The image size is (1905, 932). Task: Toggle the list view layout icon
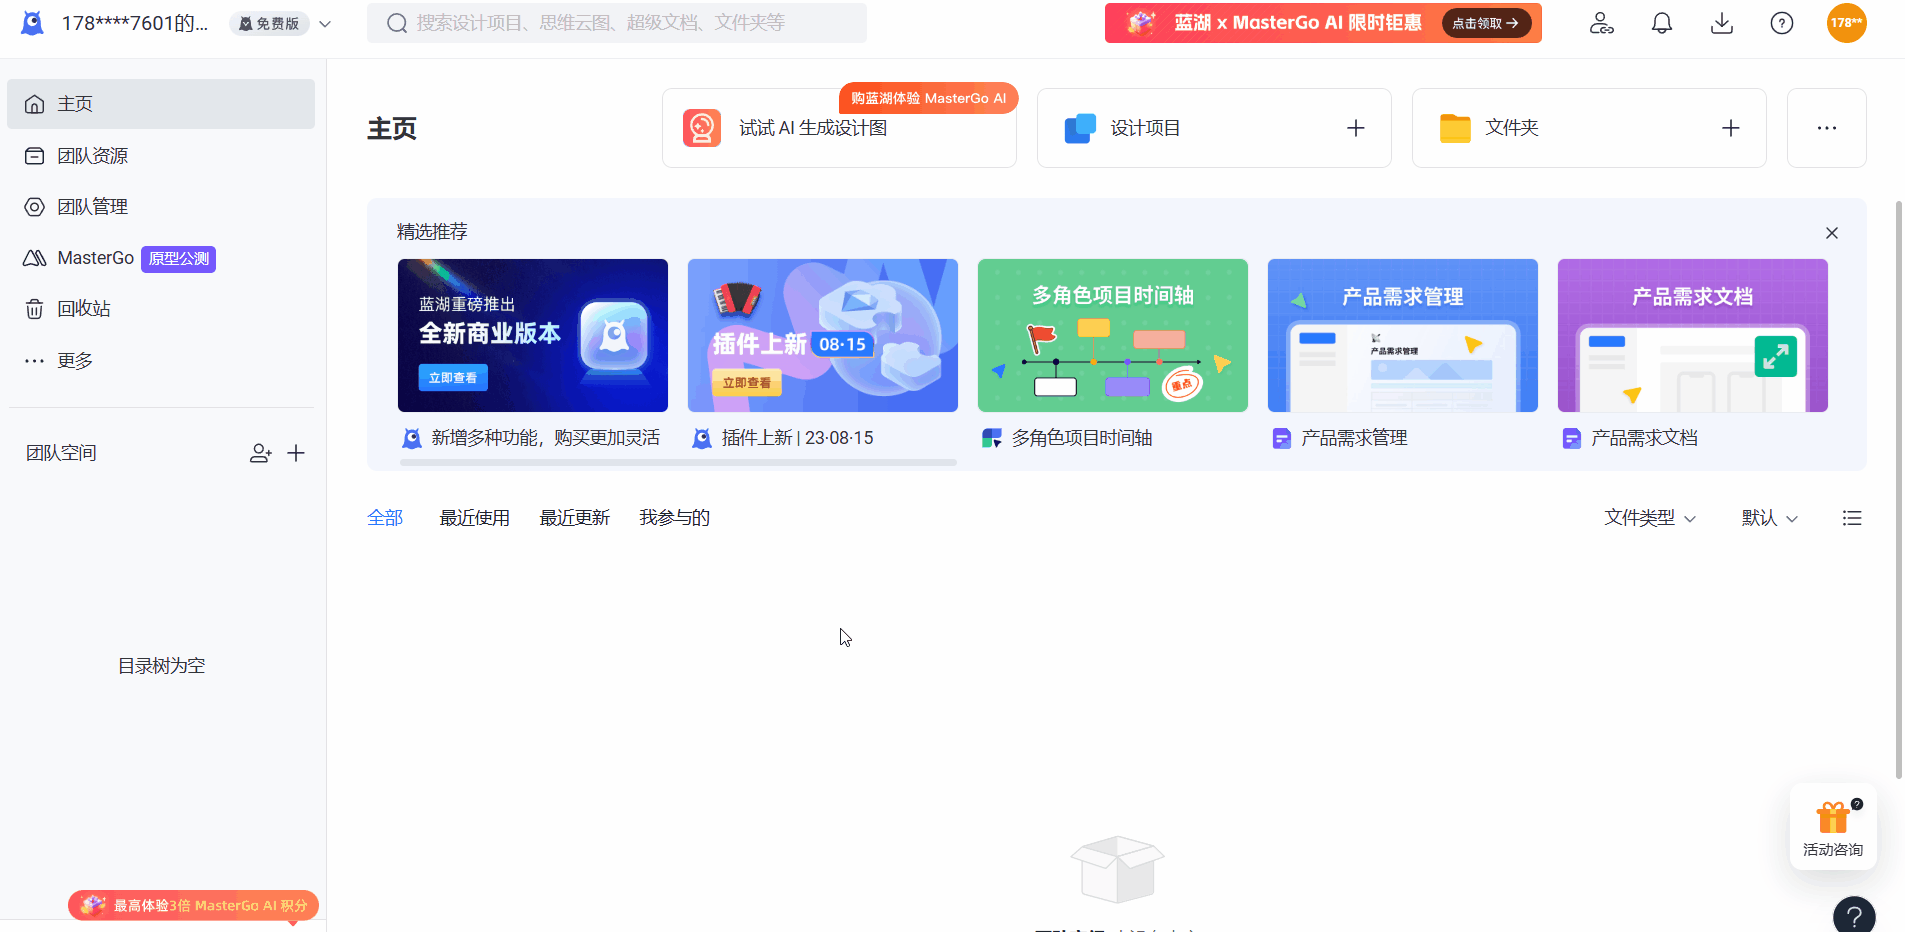coord(1852,517)
